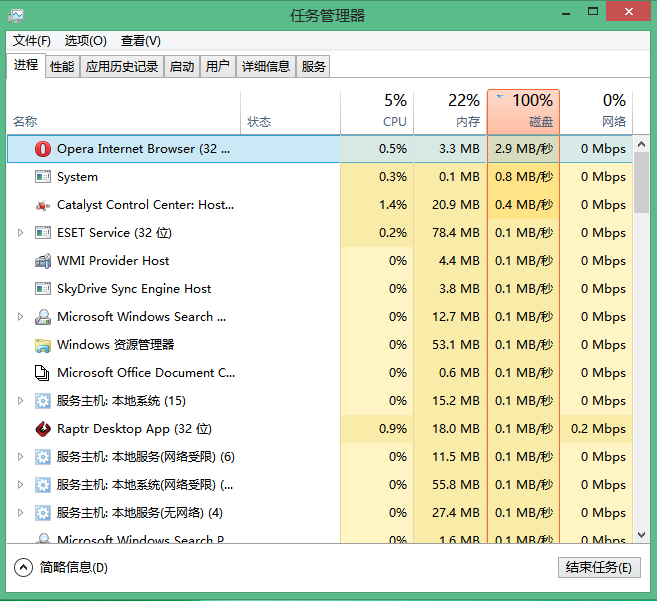Click the 服务主机: 本地服务(网络受限) (6) gear icon

click(43, 457)
